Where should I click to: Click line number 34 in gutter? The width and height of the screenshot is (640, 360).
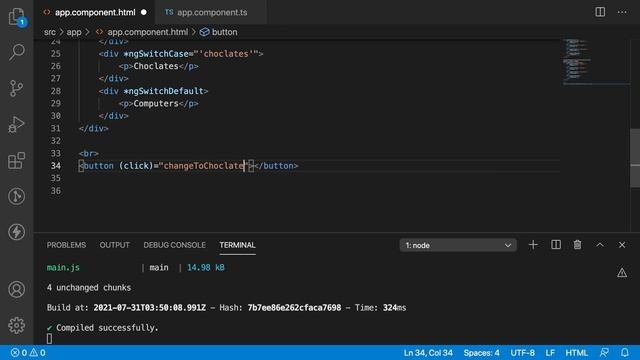(56, 166)
